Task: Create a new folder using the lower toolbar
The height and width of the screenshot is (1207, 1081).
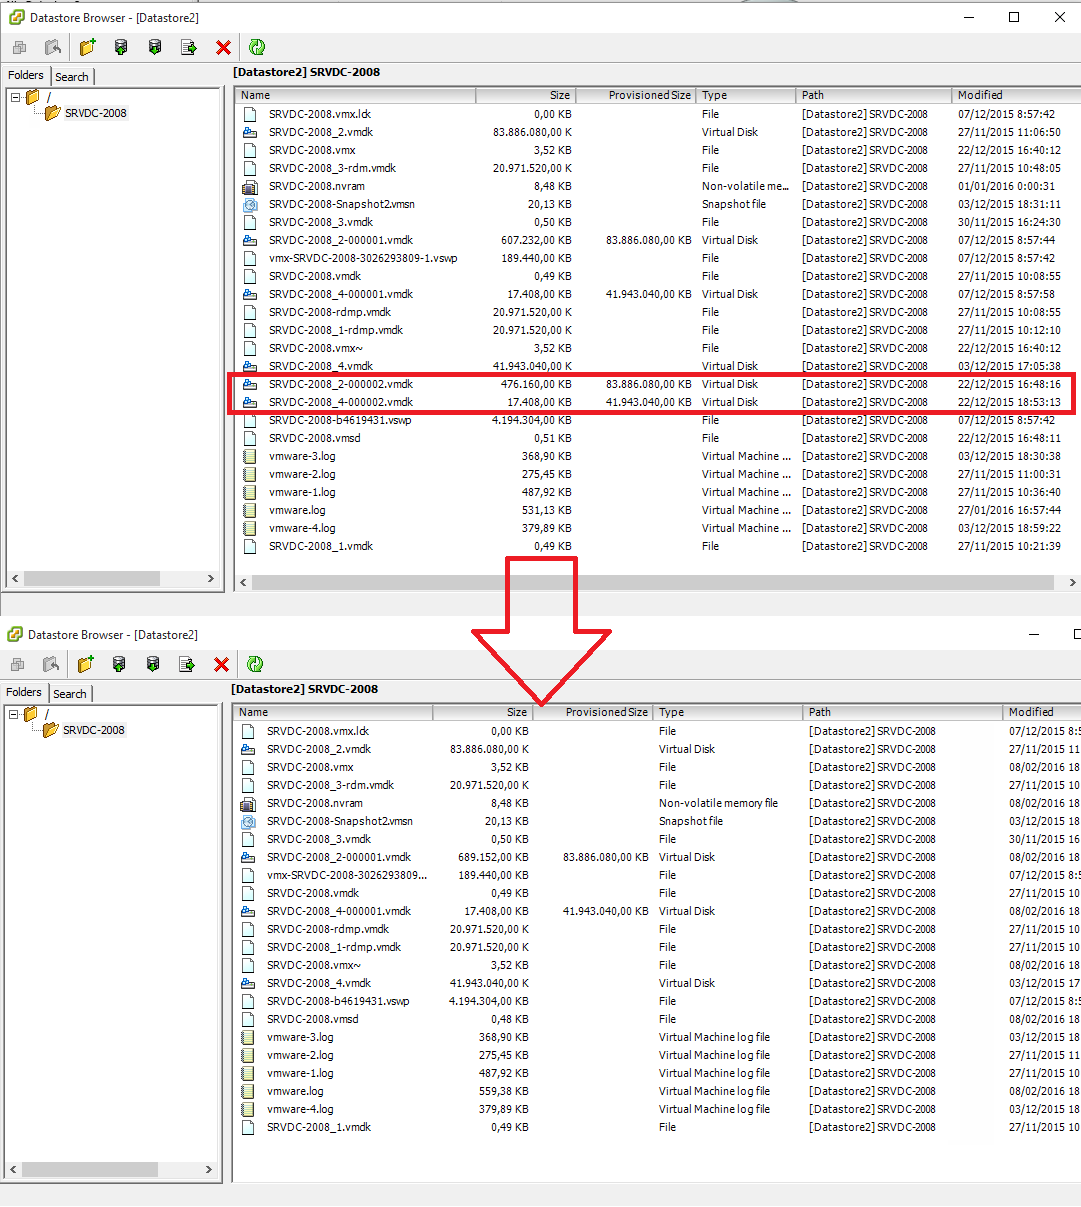Action: [85, 664]
